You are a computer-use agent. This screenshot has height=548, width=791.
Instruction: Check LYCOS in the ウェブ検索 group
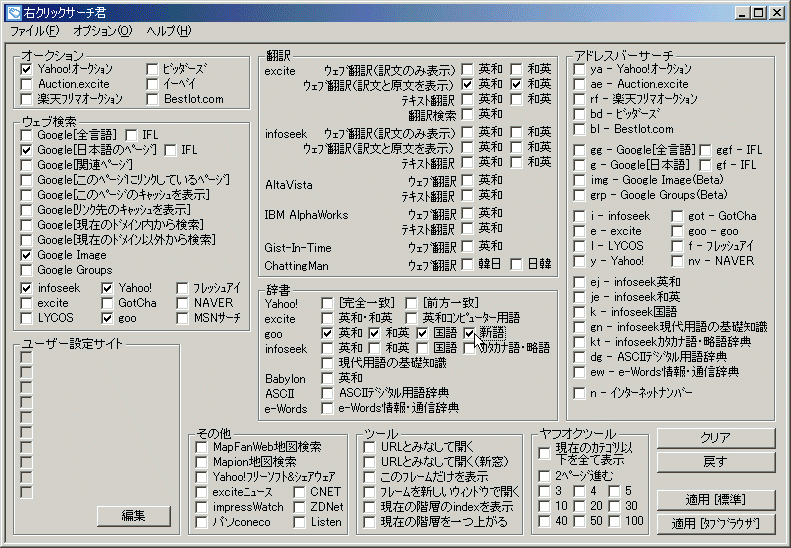pyautogui.click(x=26, y=318)
